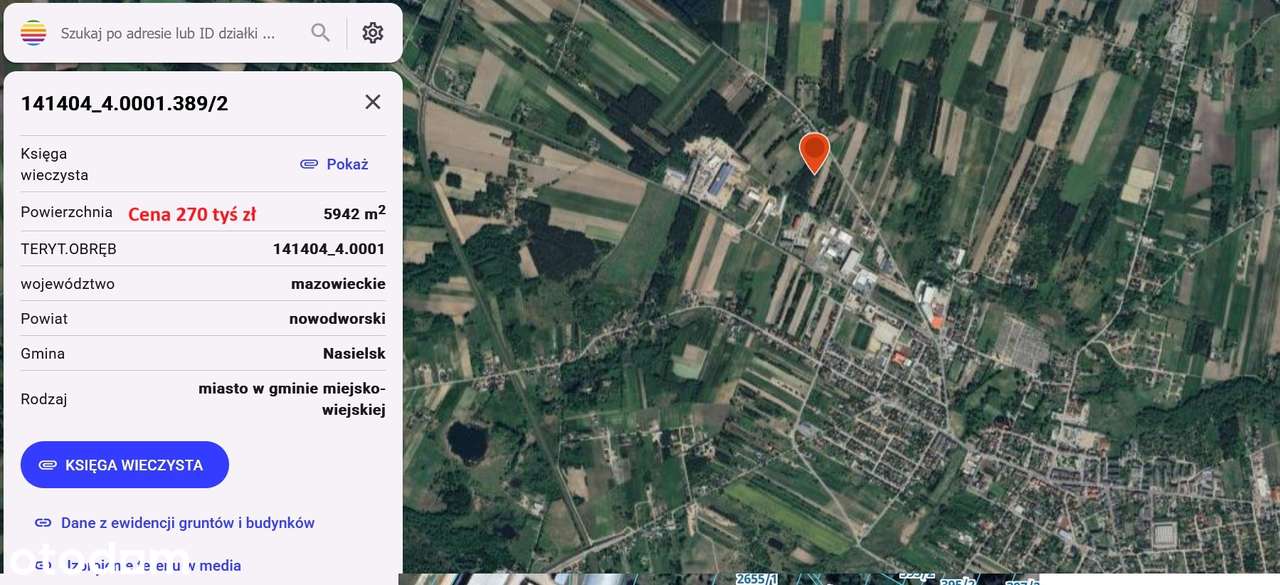Click the red location pin on map
This screenshot has height=585, width=1280.
pyautogui.click(x=815, y=153)
